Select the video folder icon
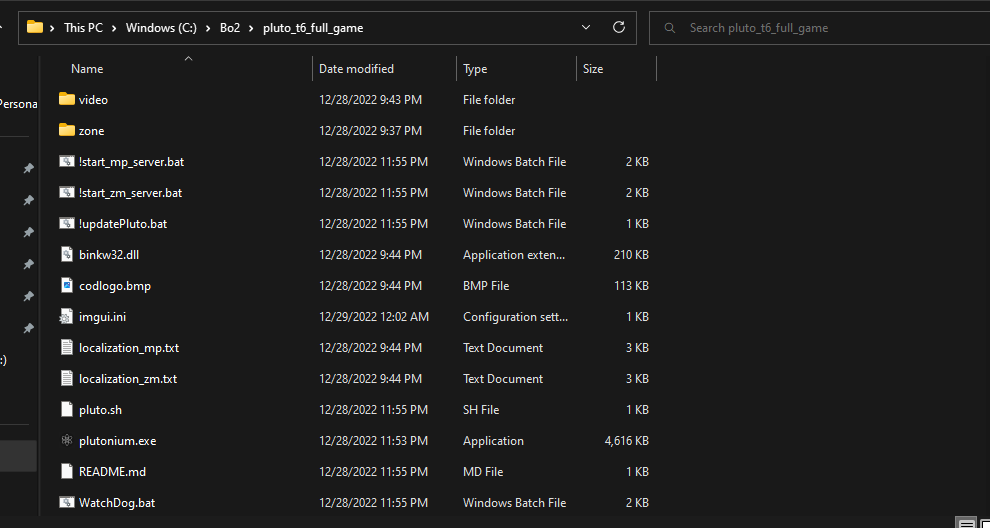 pyautogui.click(x=67, y=99)
